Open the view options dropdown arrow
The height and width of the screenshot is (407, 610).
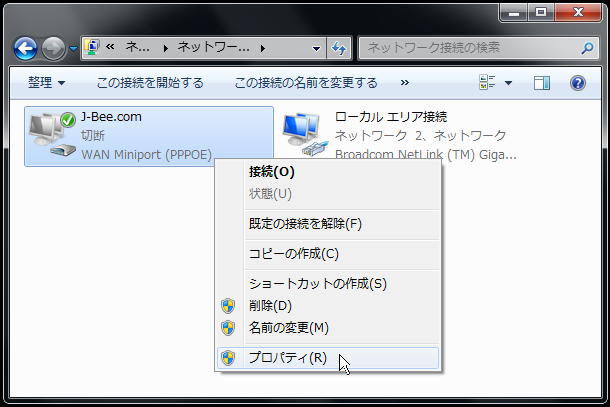(x=508, y=83)
